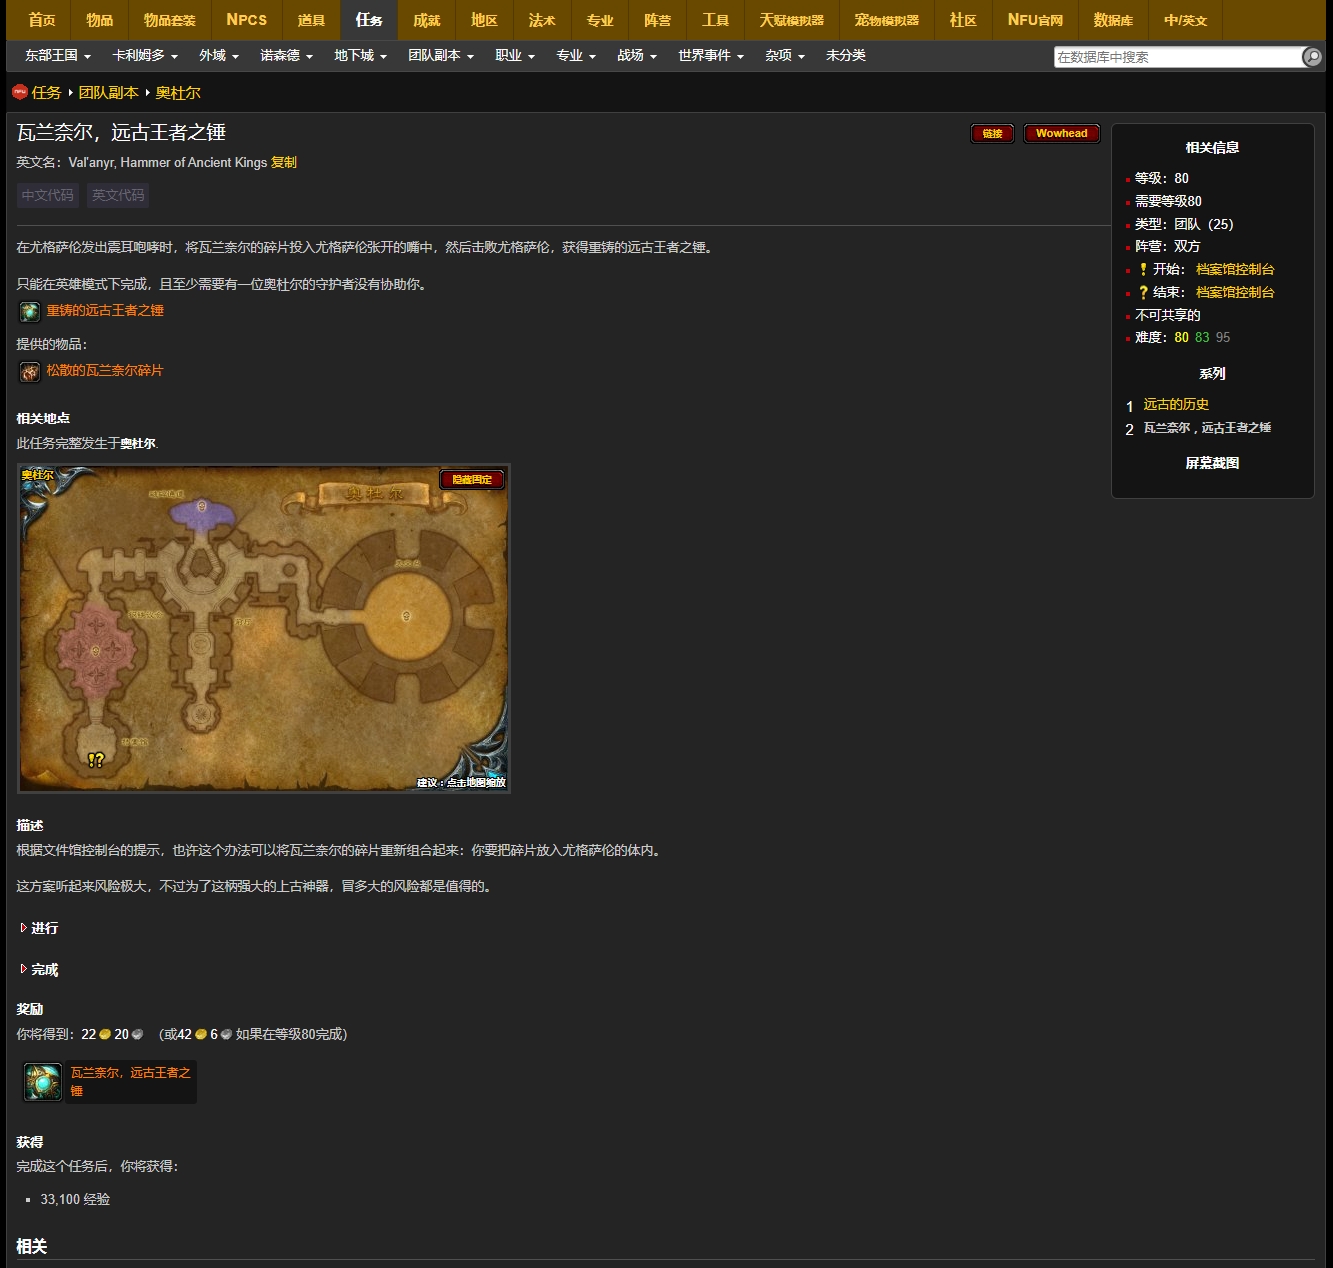Toggle the 英文代码 code button
Screen dimensions: 1333x1268
118,195
